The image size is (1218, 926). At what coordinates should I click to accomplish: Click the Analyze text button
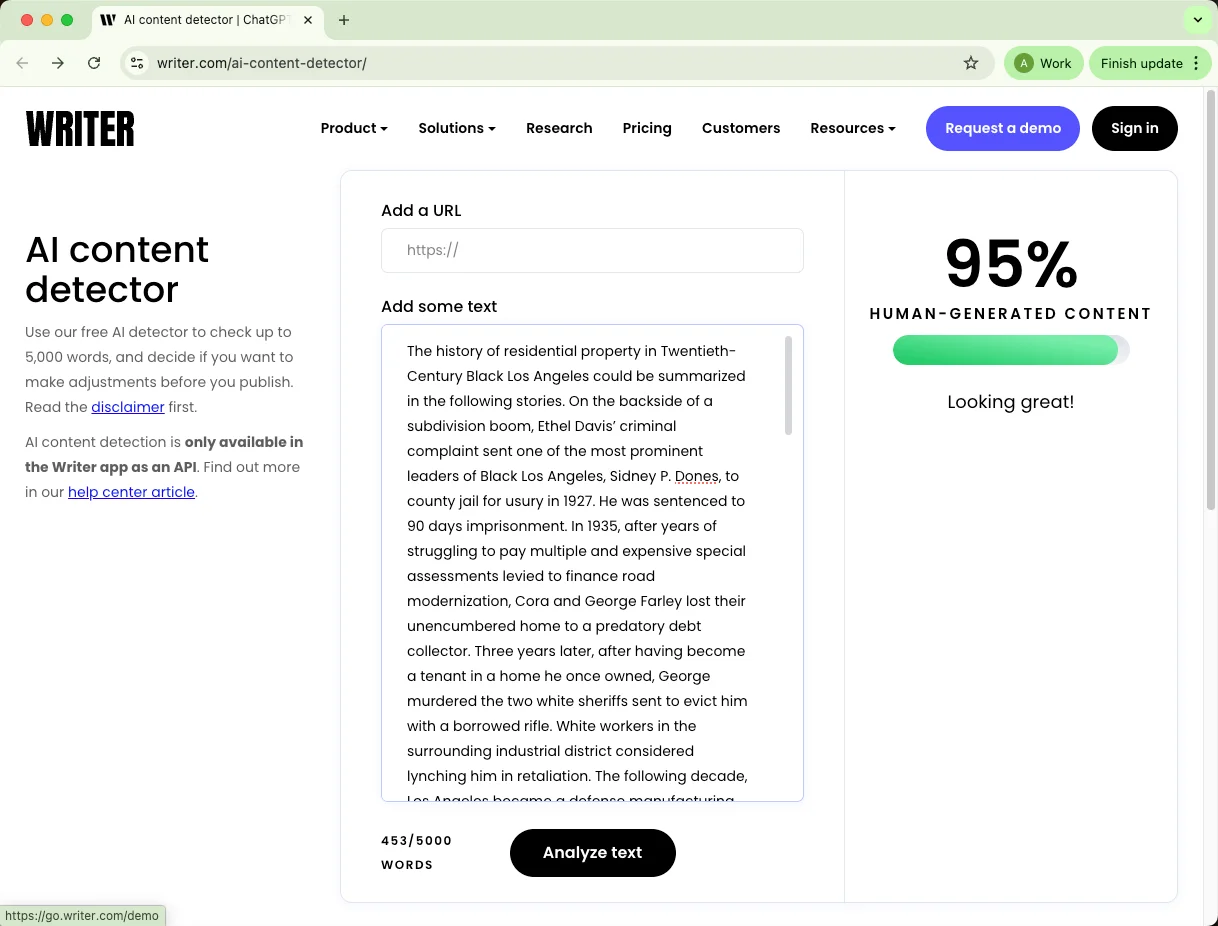point(593,853)
